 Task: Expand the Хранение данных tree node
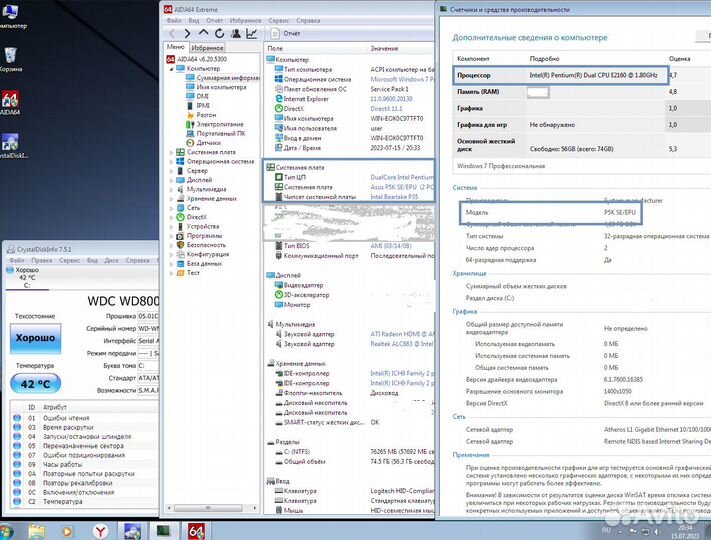pos(170,198)
